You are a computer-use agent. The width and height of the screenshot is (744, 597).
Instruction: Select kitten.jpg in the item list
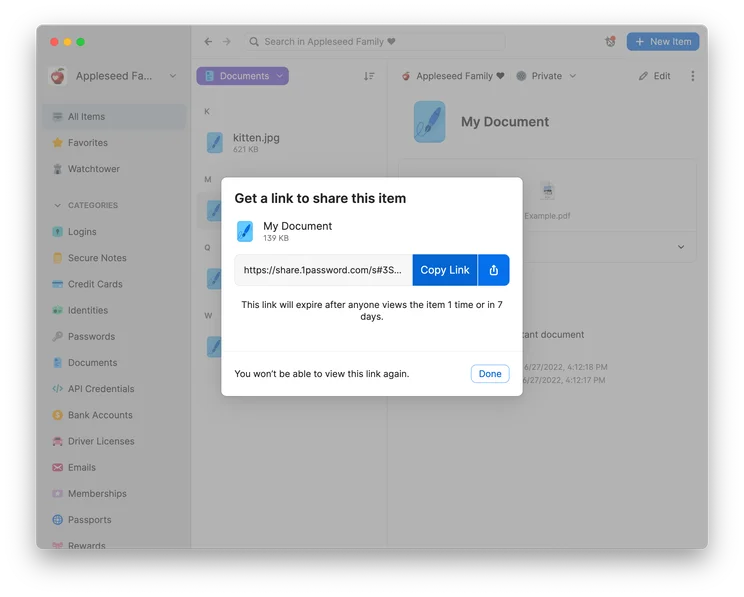[x=289, y=142]
